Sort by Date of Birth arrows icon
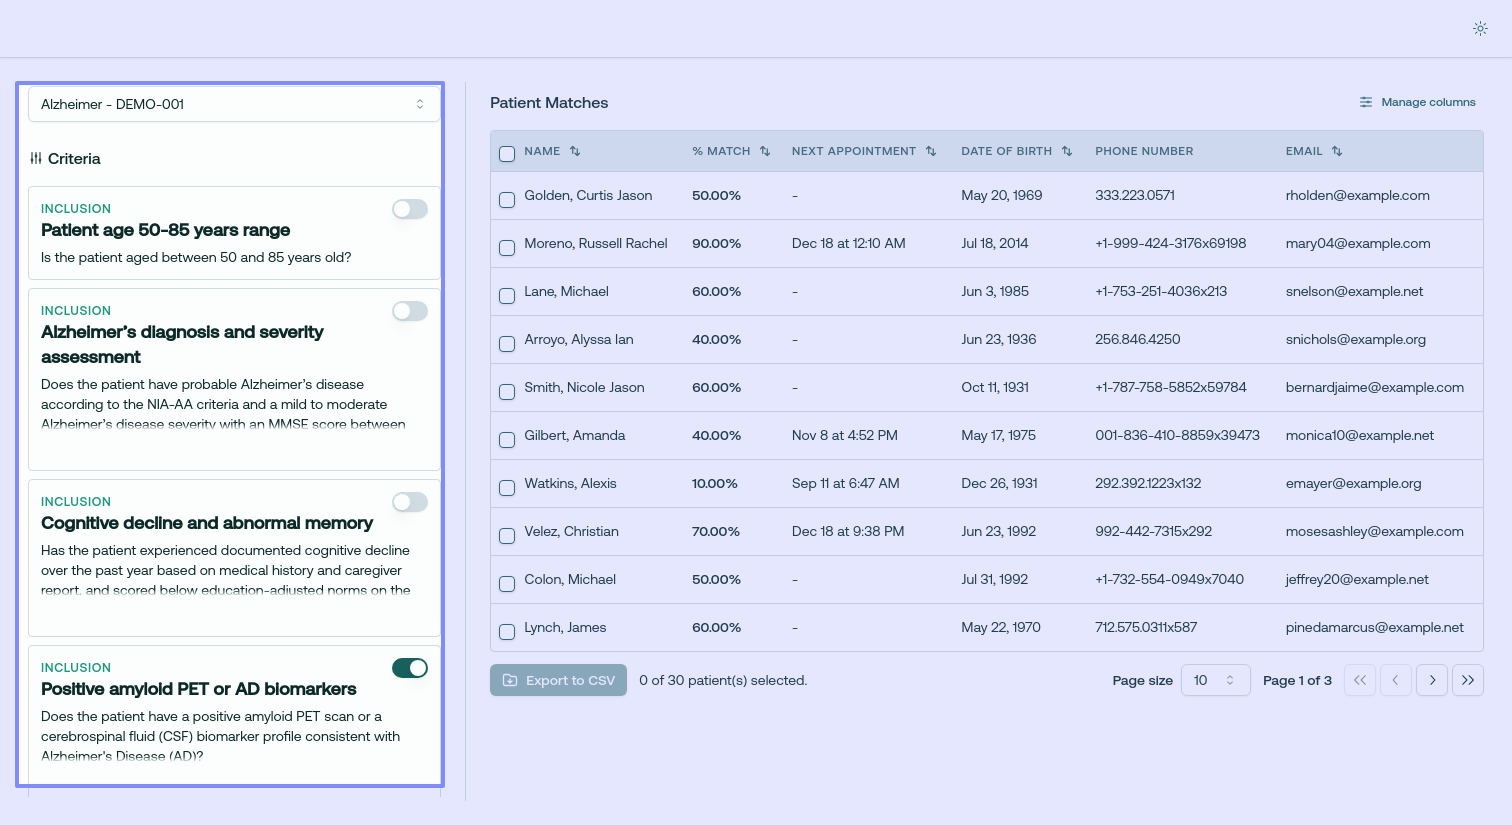The height and width of the screenshot is (825, 1512). tap(1067, 151)
